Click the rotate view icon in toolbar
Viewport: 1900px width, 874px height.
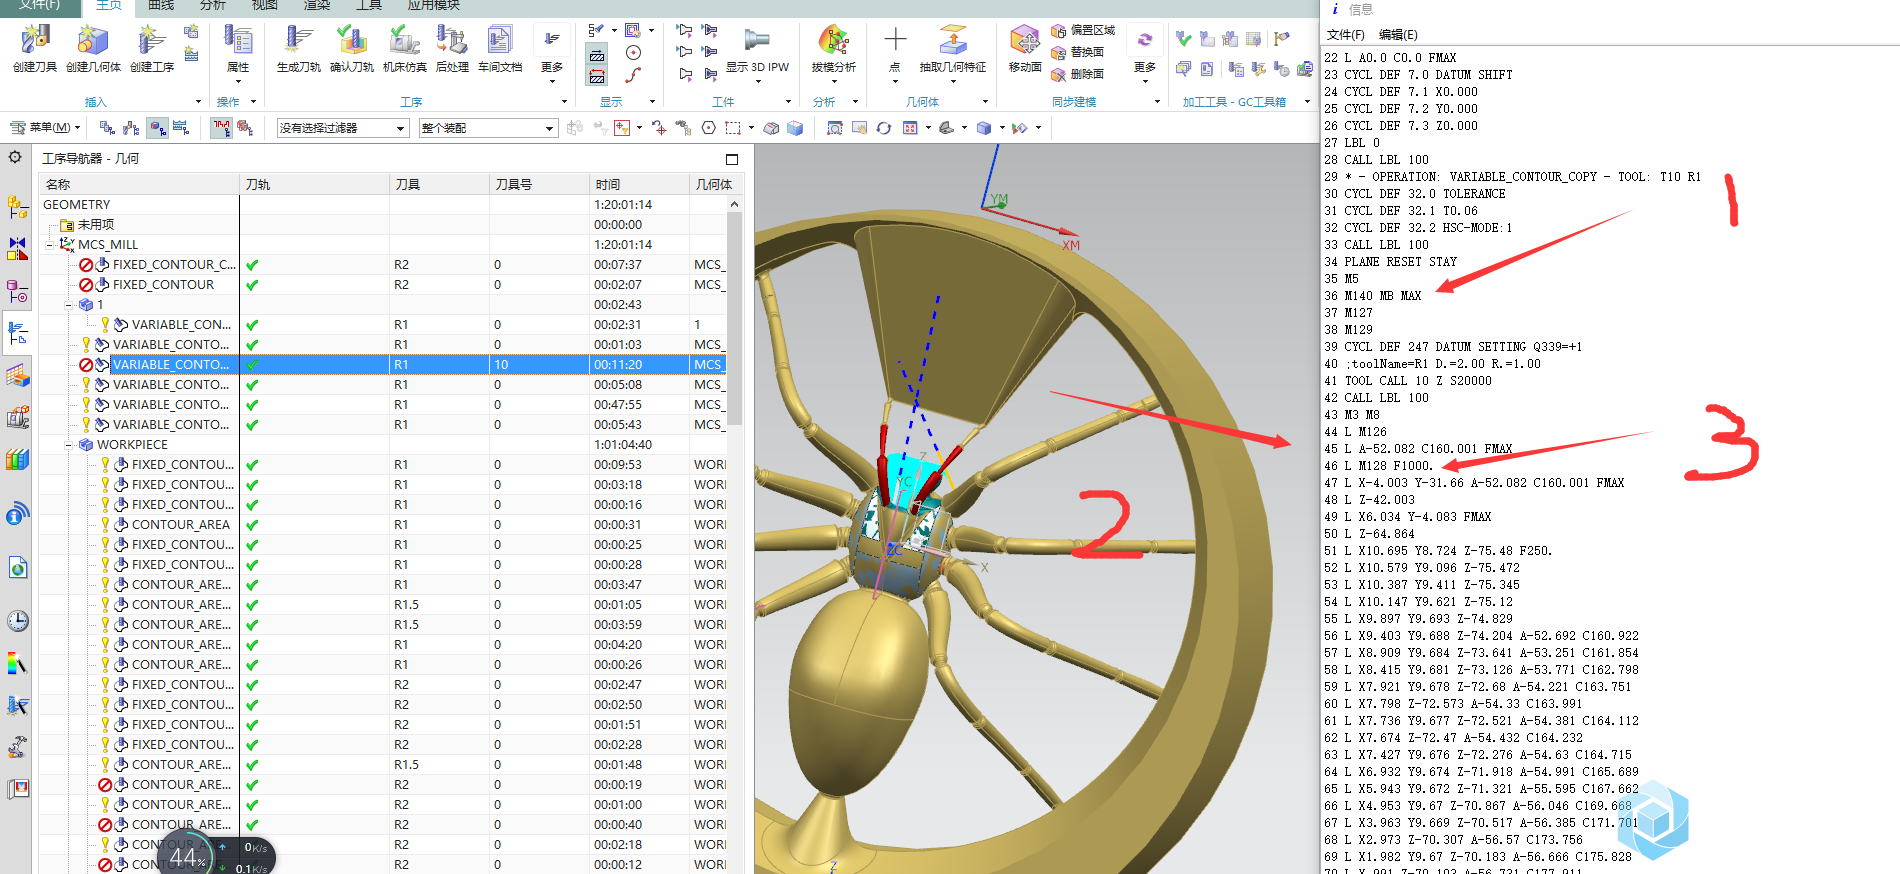[884, 128]
